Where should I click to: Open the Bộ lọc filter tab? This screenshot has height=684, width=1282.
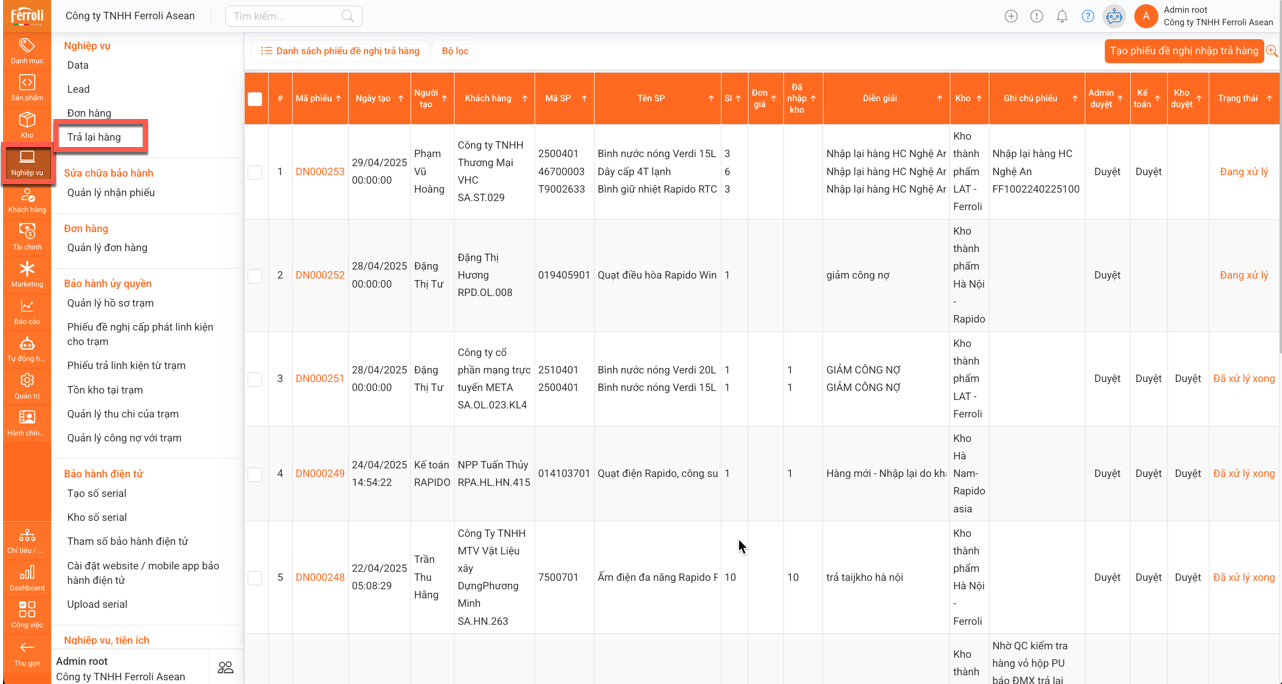(x=455, y=51)
